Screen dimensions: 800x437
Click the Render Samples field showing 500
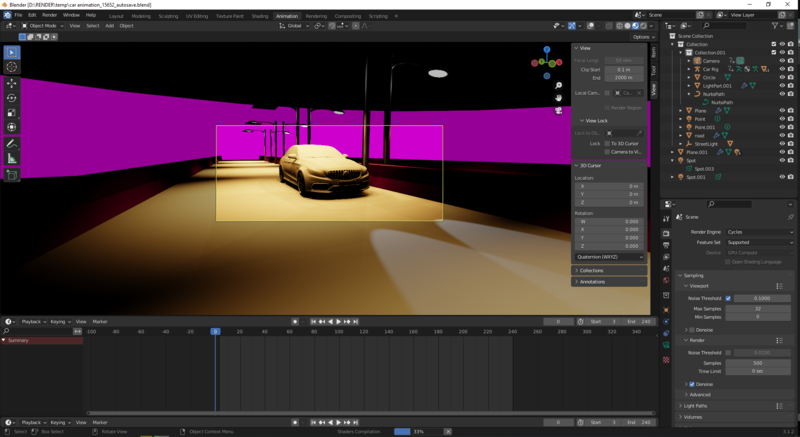(758, 362)
